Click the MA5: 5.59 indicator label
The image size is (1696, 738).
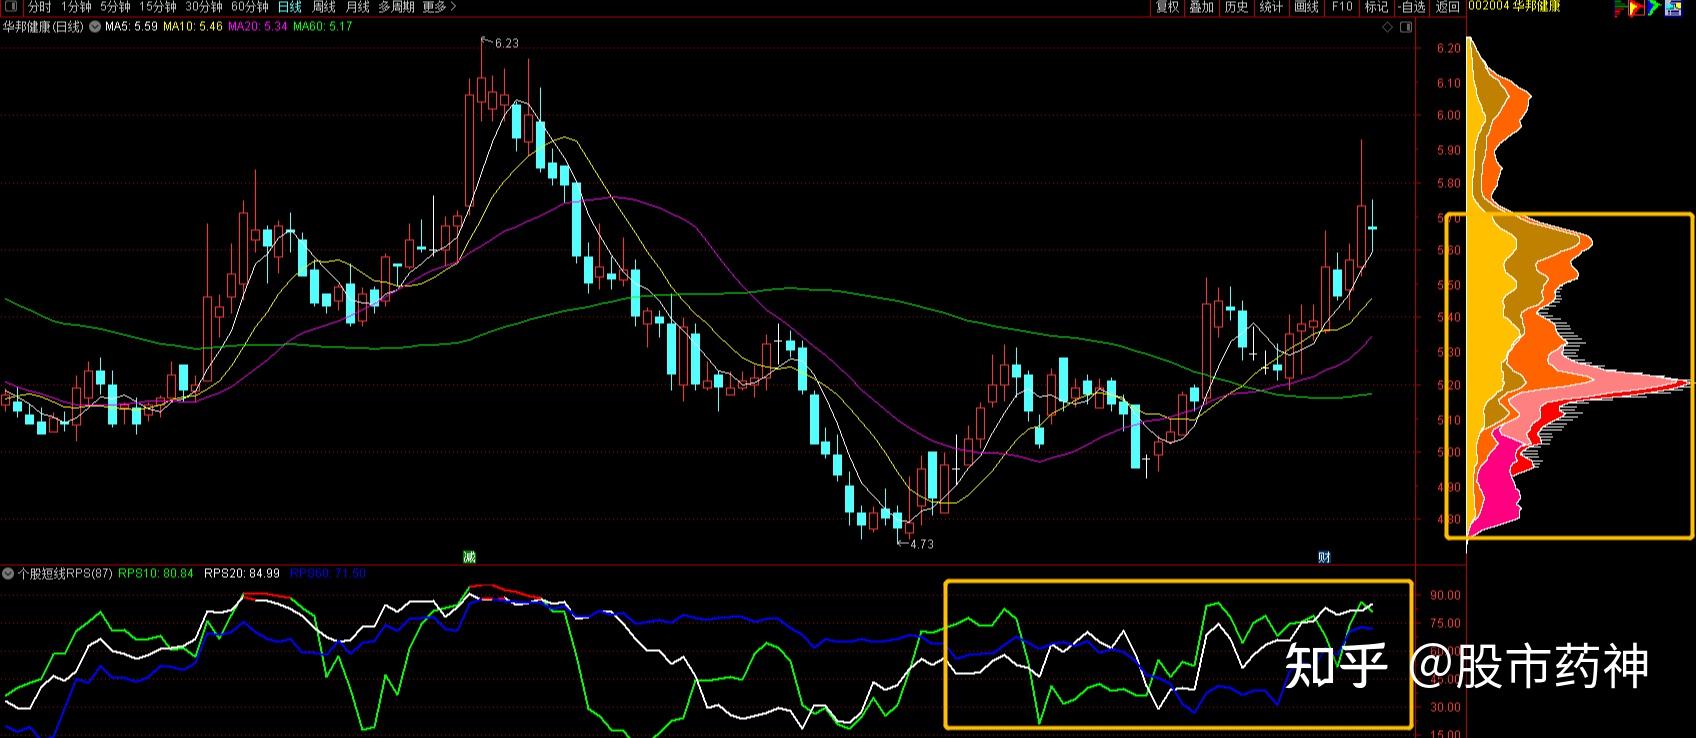(131, 27)
